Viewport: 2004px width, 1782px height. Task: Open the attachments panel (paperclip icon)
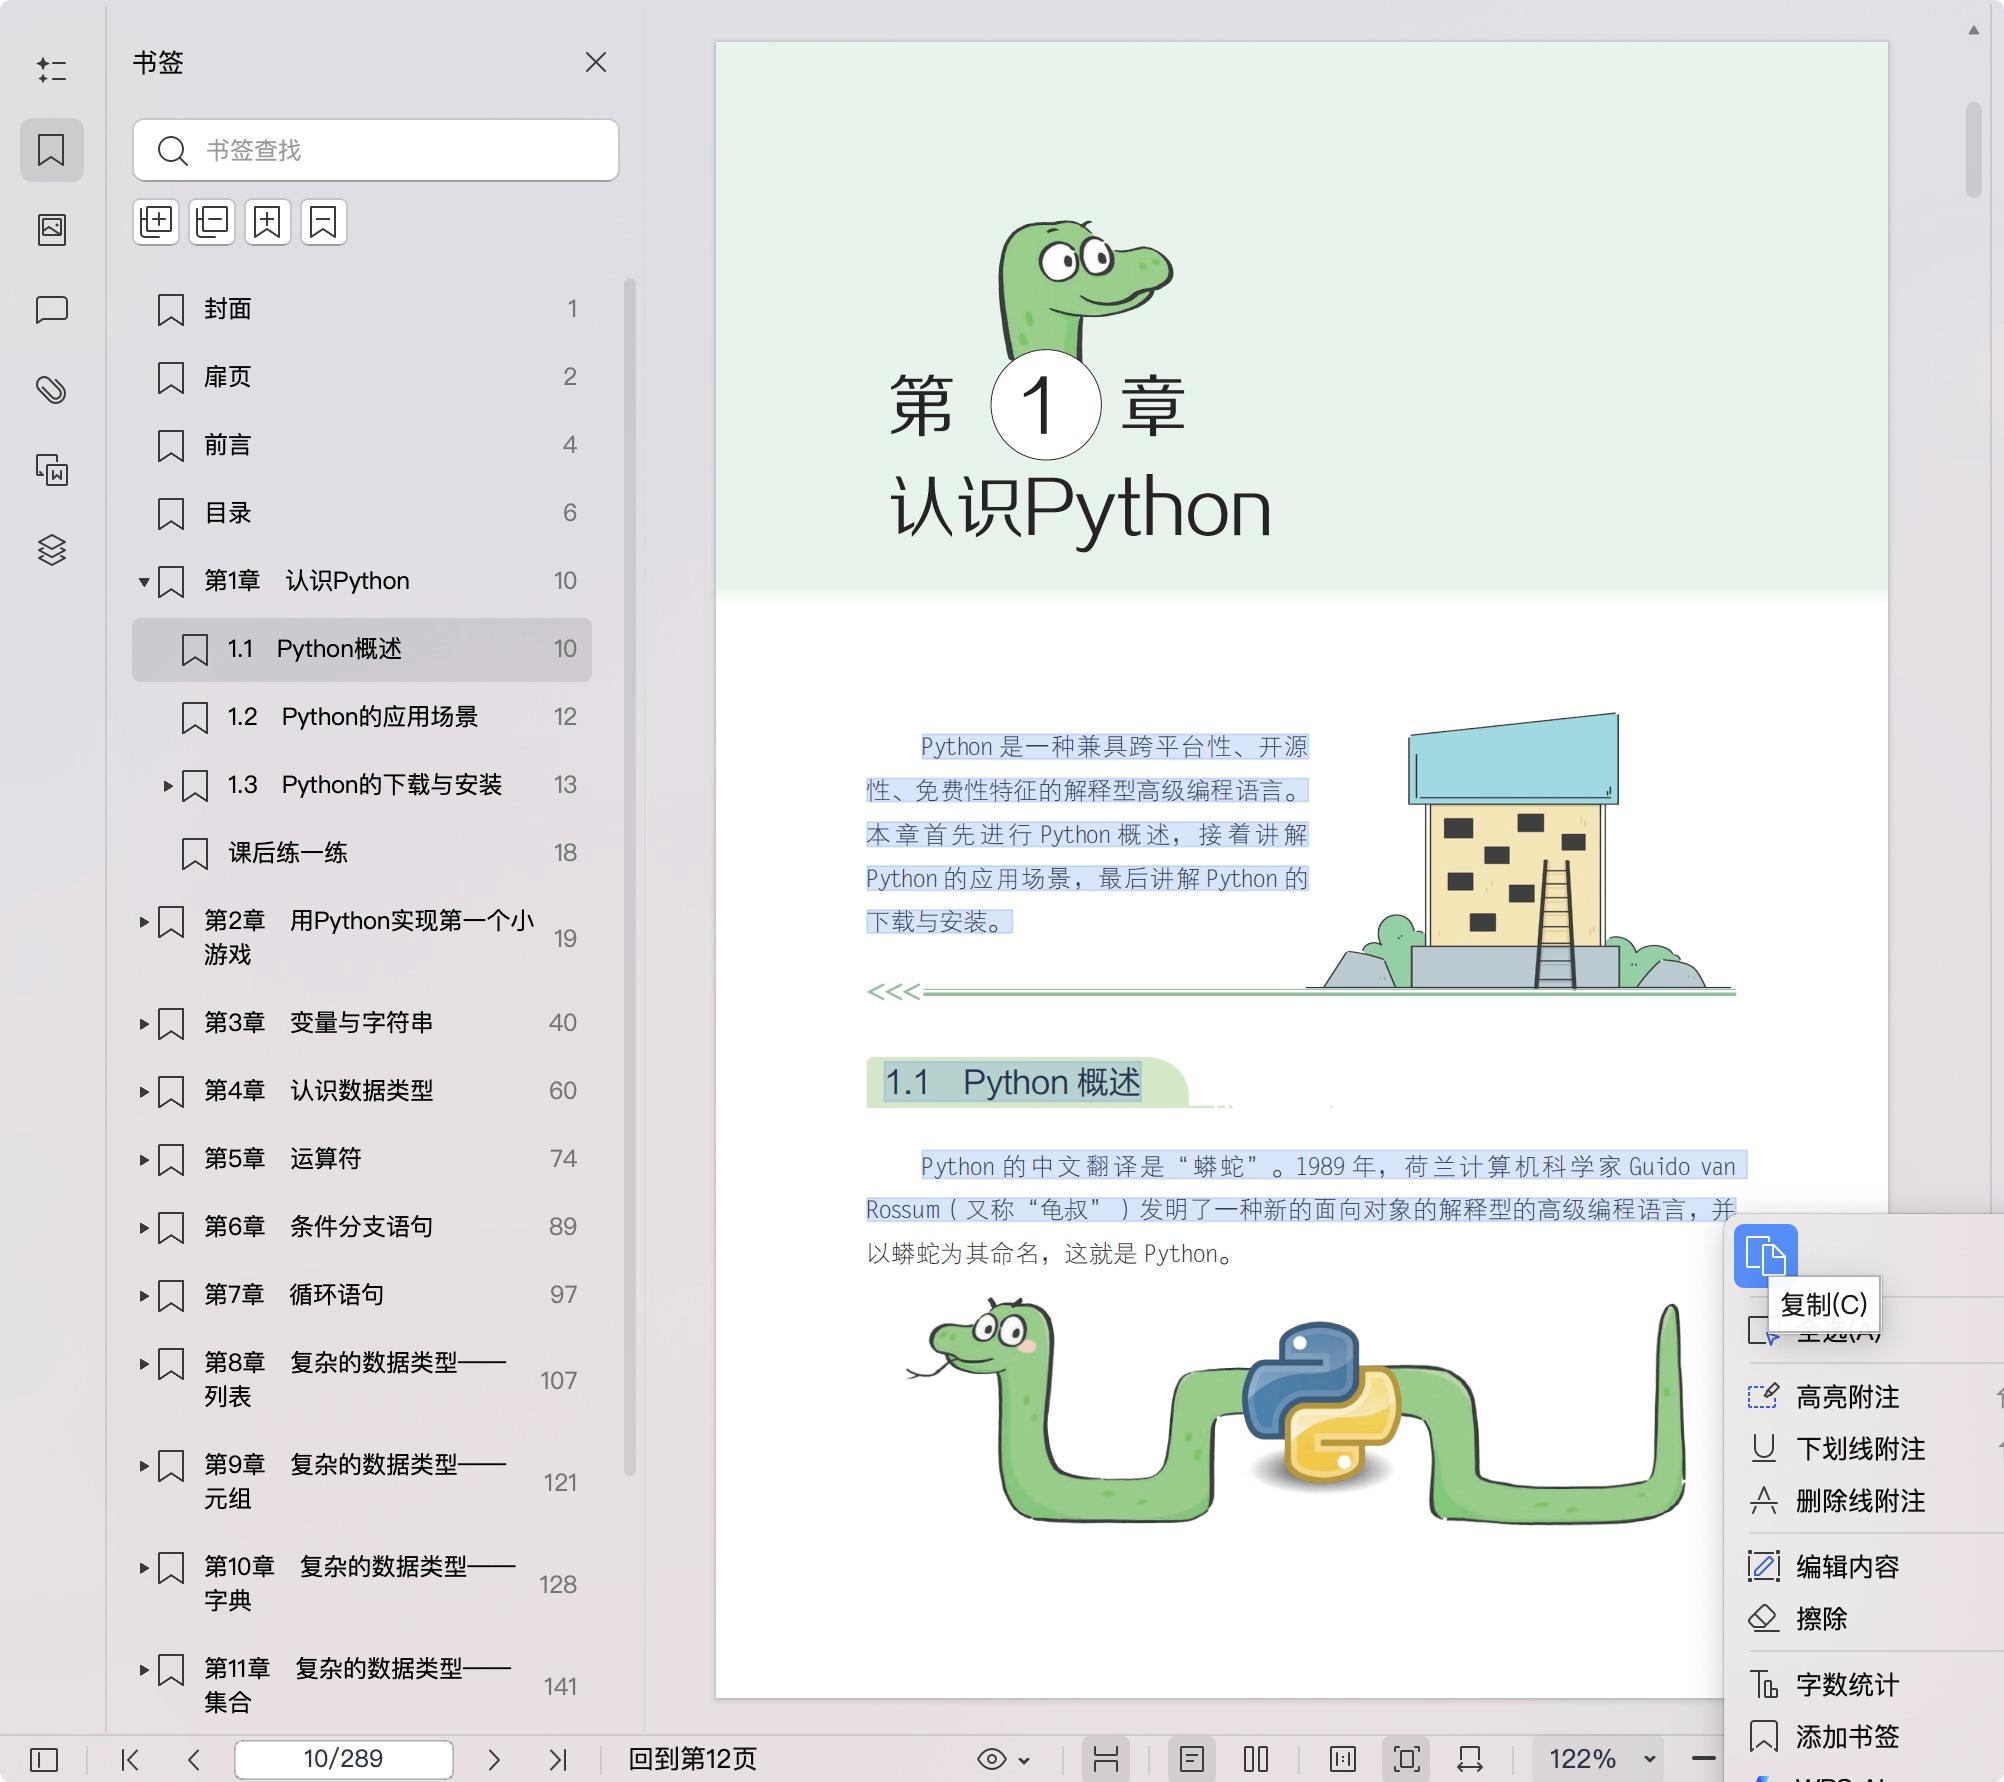(x=52, y=390)
